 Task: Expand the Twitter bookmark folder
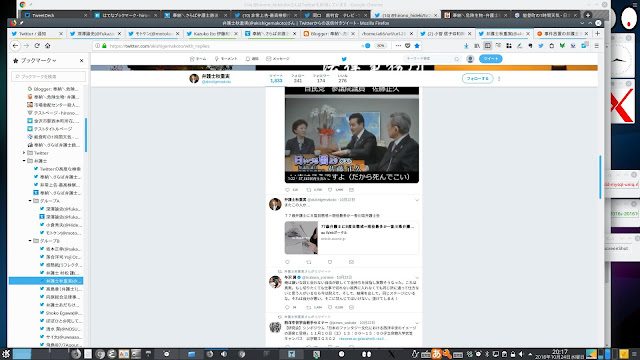[24, 153]
